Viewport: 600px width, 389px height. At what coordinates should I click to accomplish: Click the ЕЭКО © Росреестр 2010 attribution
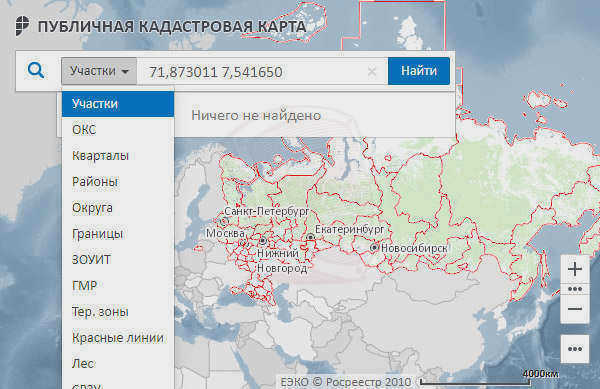pyautogui.click(x=346, y=382)
